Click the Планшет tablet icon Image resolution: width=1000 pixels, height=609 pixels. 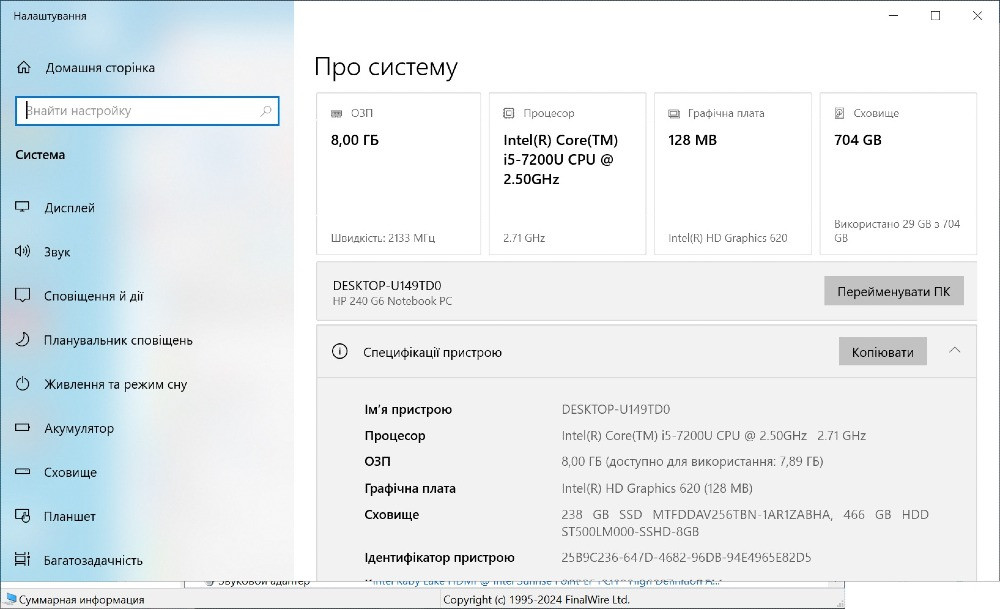22,516
